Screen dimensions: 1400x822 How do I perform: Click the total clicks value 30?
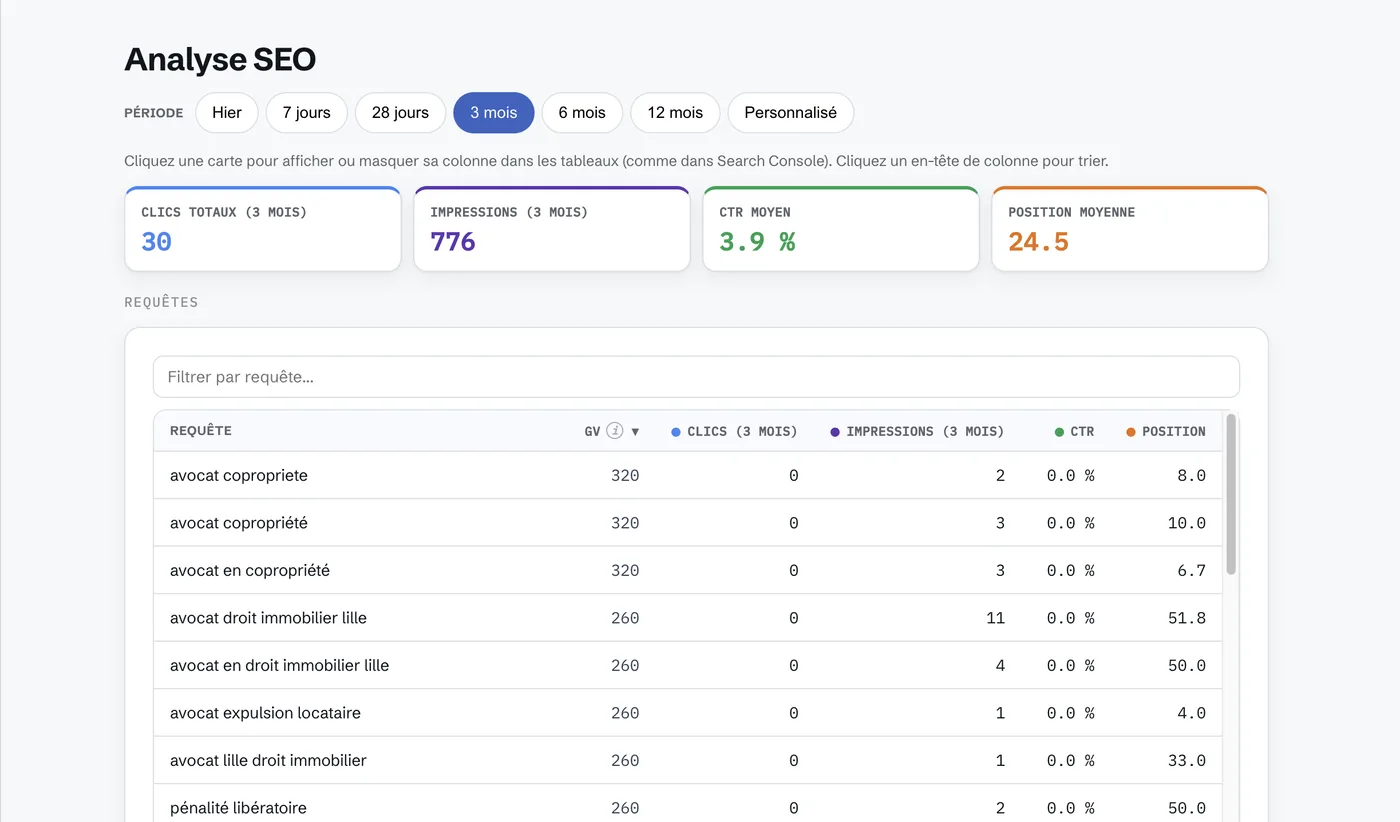point(157,242)
